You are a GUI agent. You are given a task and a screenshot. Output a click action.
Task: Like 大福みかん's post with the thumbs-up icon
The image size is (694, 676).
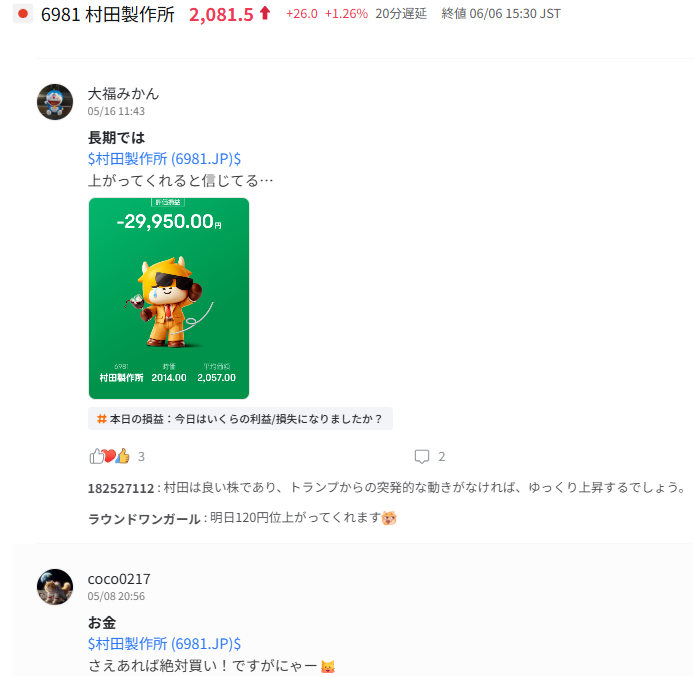(x=96, y=456)
